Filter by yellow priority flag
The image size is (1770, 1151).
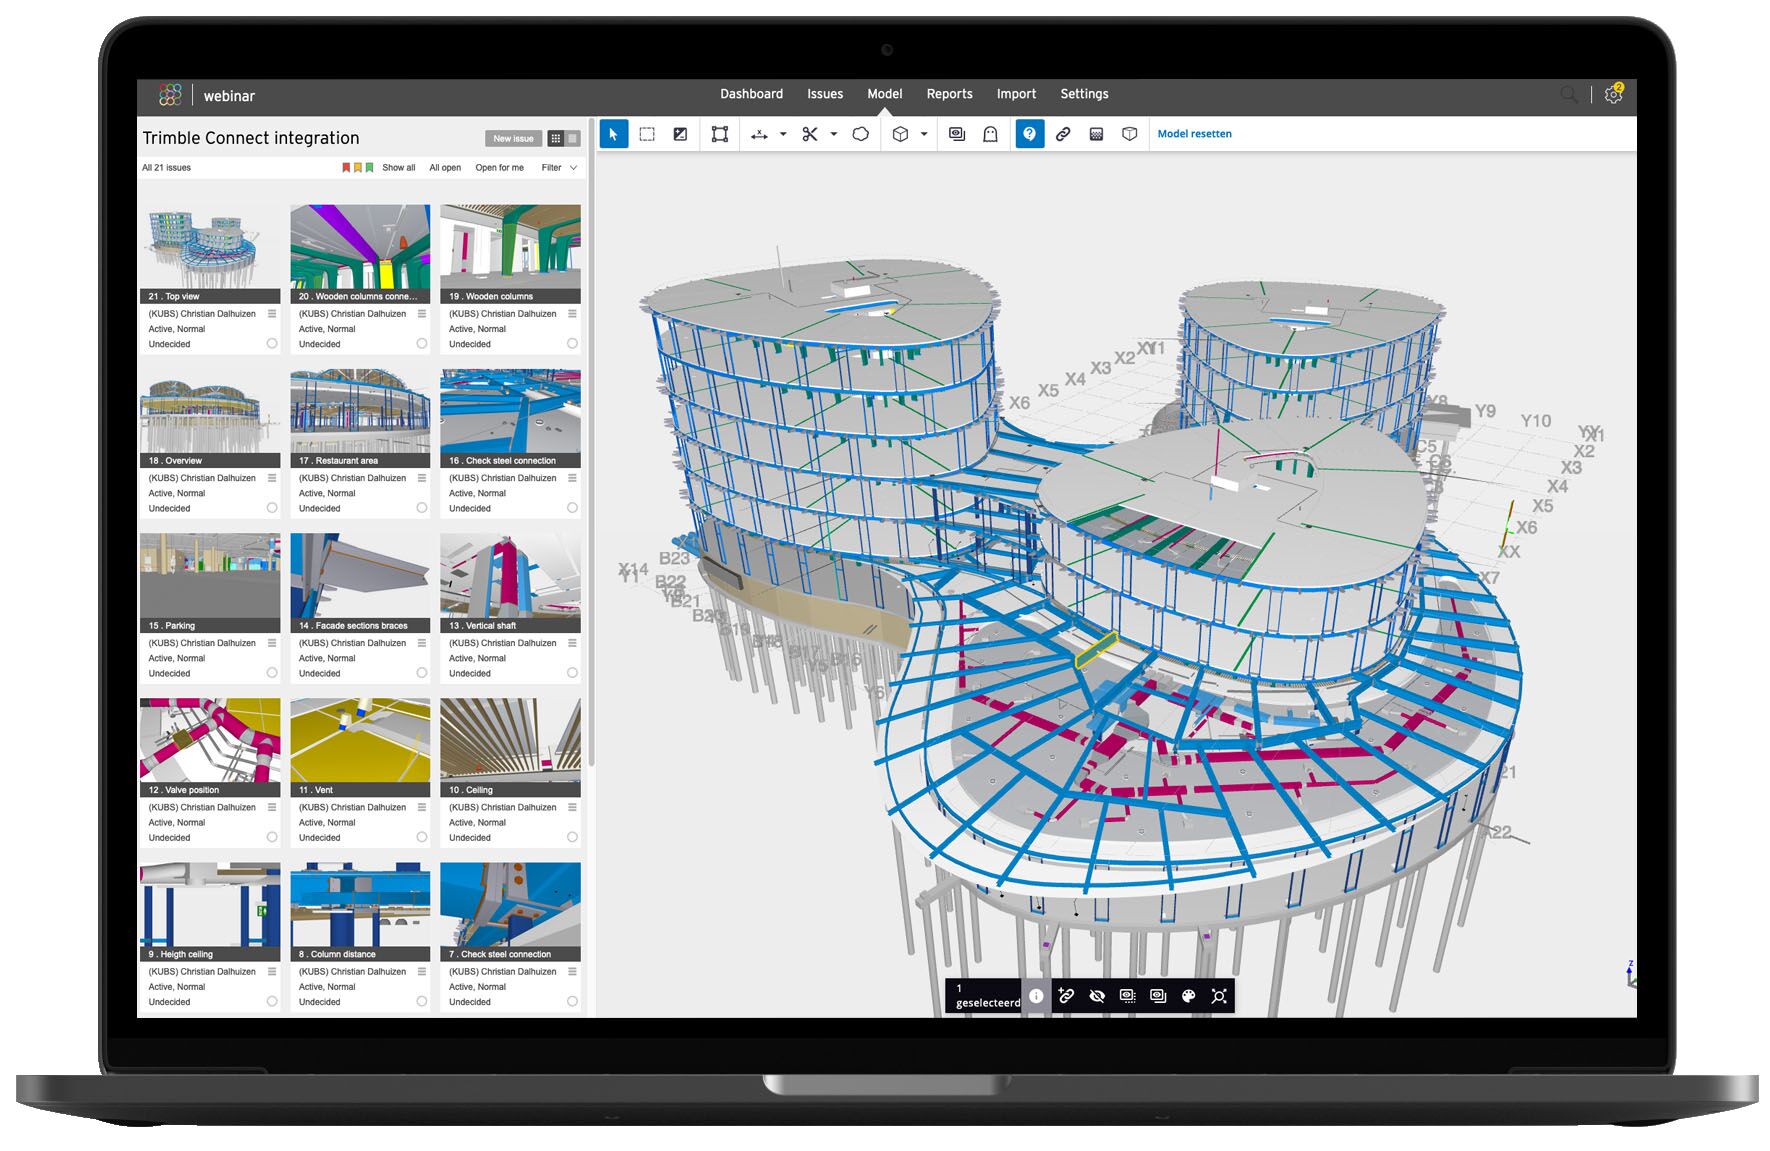(358, 168)
